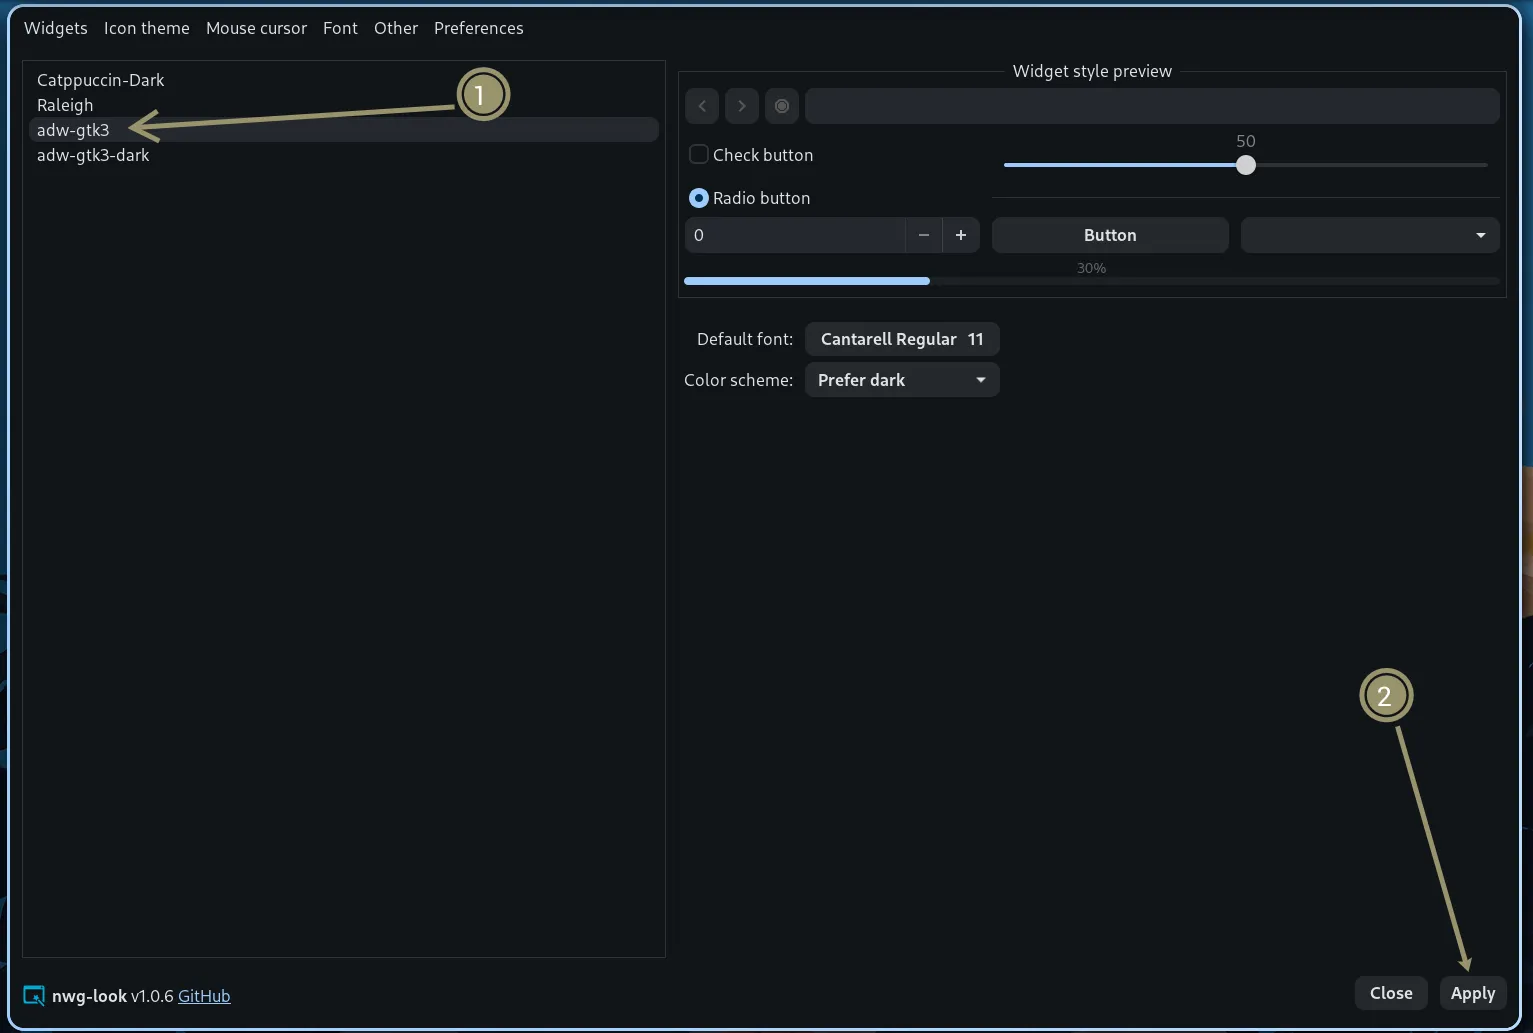Enable the Check button checkbox
Viewport: 1533px width, 1033px height.
click(x=699, y=155)
